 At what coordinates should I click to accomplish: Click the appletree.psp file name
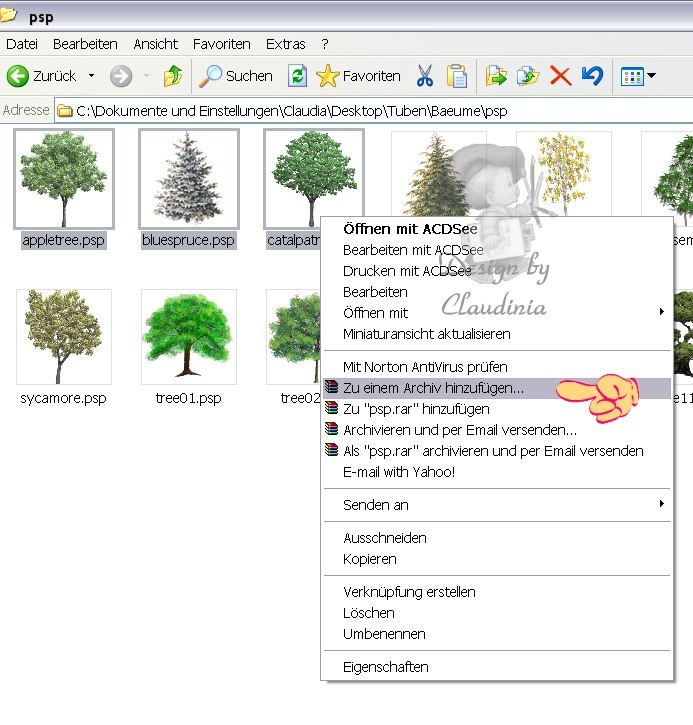pos(64,240)
